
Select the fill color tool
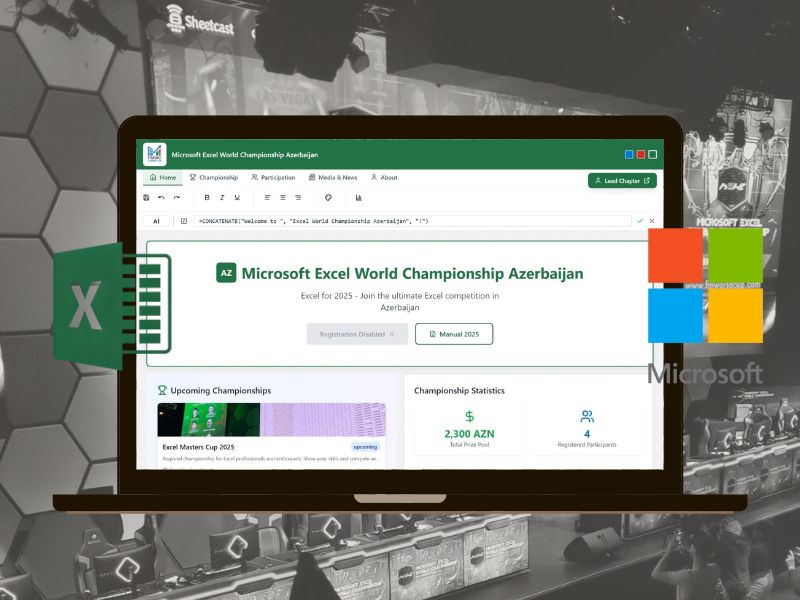tap(328, 197)
